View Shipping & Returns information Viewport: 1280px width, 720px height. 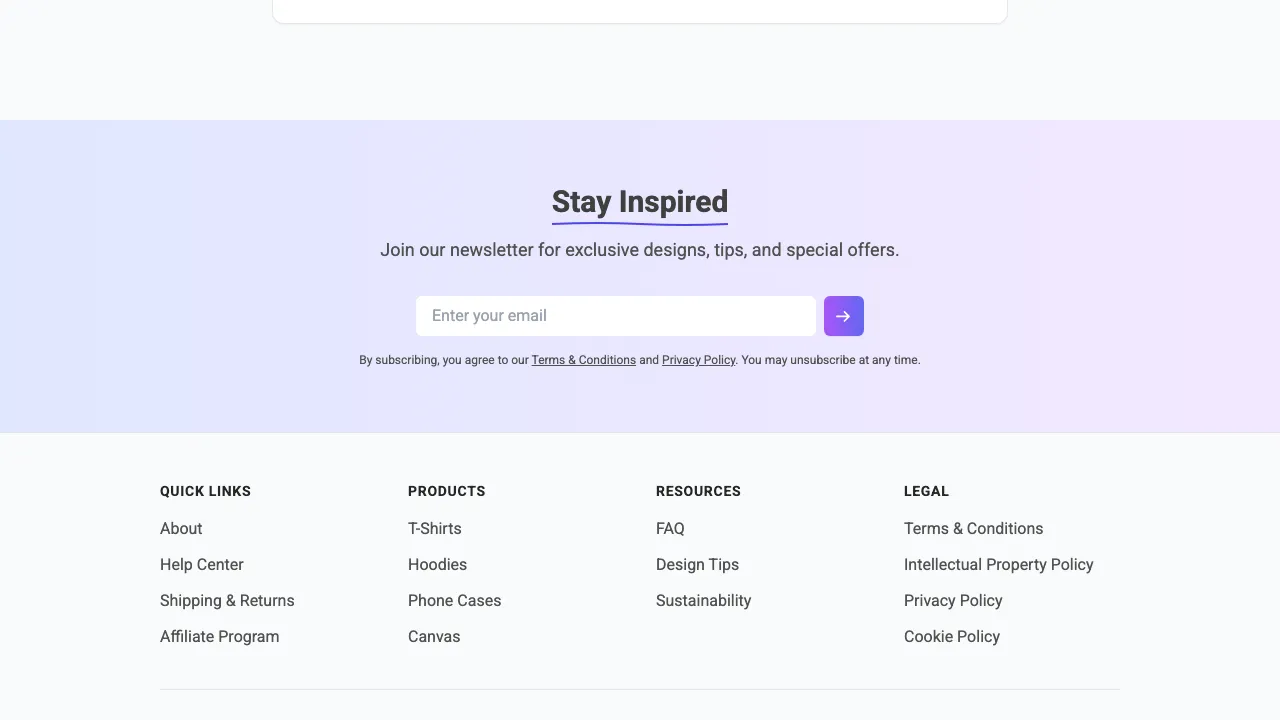click(x=227, y=600)
